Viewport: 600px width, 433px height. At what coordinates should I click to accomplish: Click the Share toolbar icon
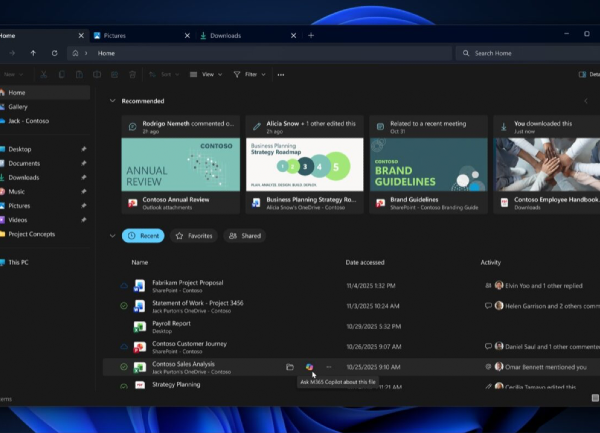coord(114,75)
